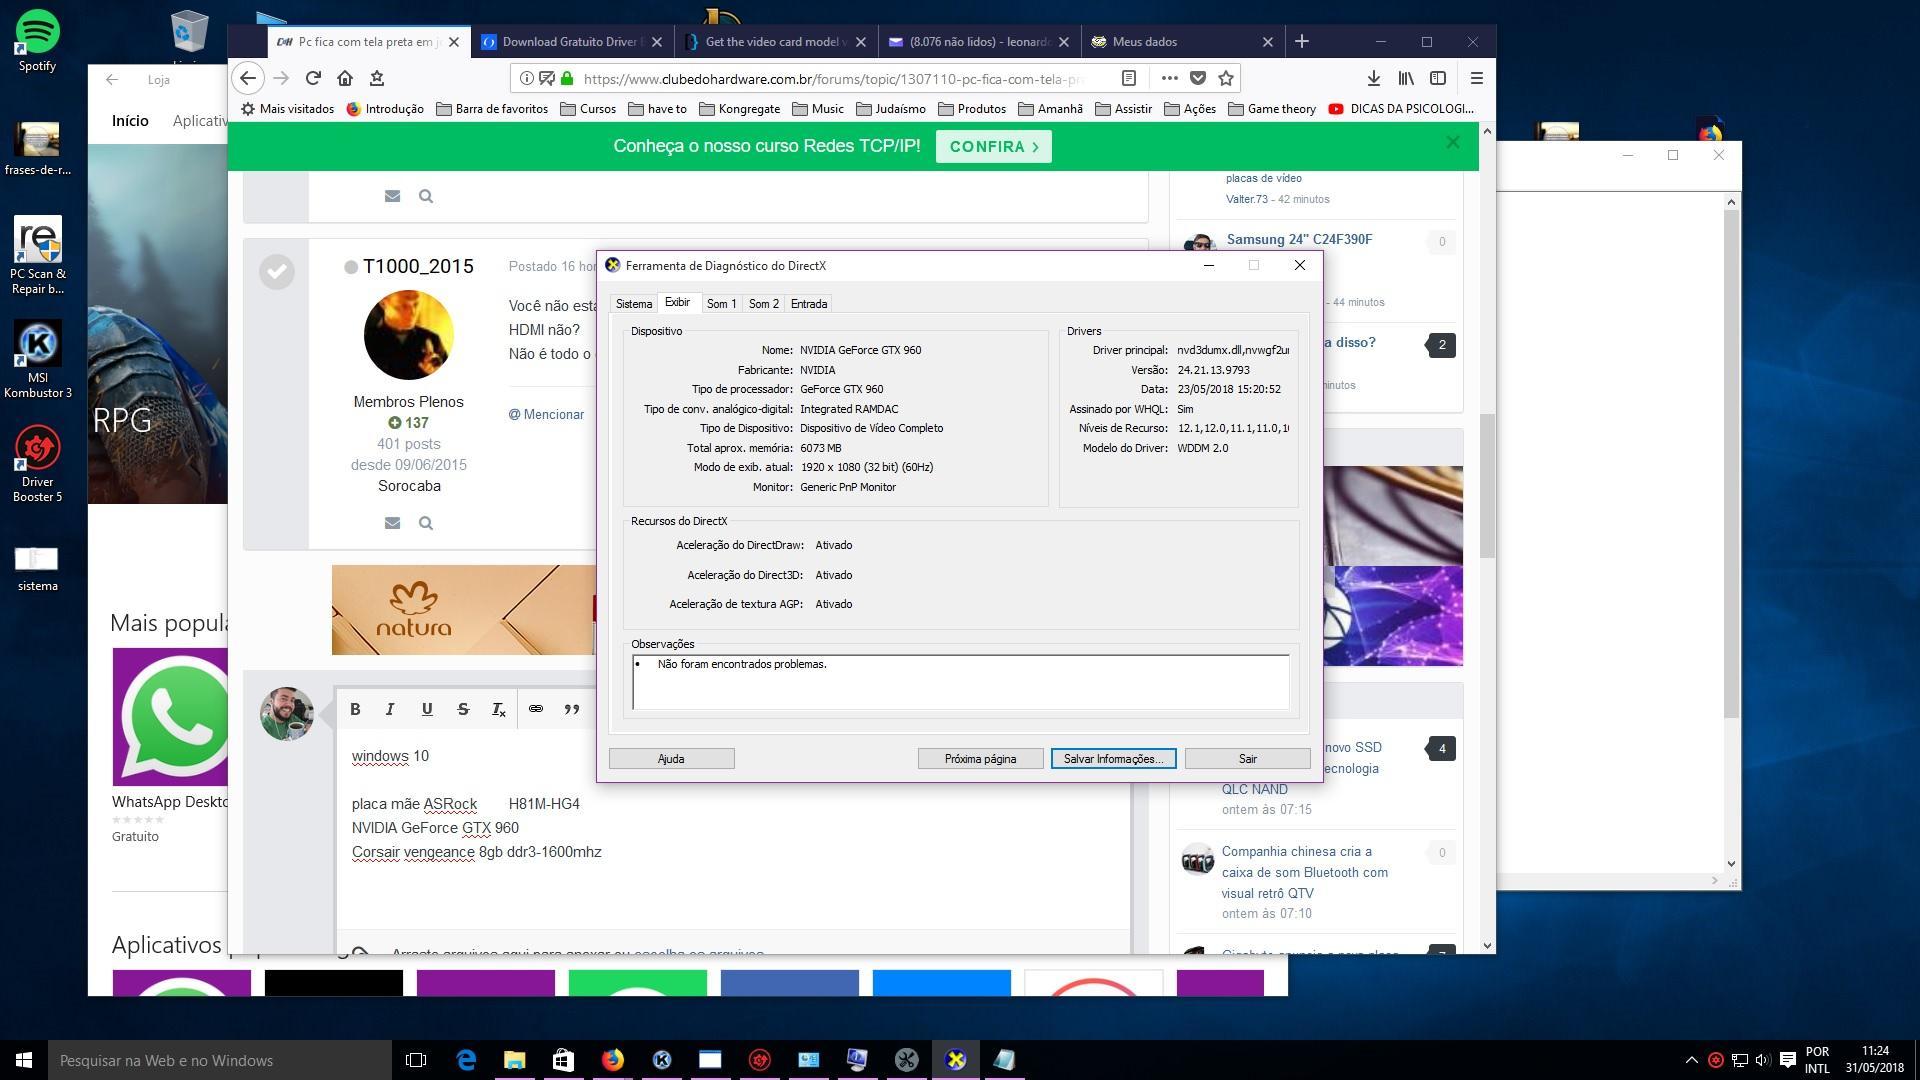Apply underline formatting in reply editor
The width and height of the screenshot is (1920, 1080).
(x=427, y=709)
